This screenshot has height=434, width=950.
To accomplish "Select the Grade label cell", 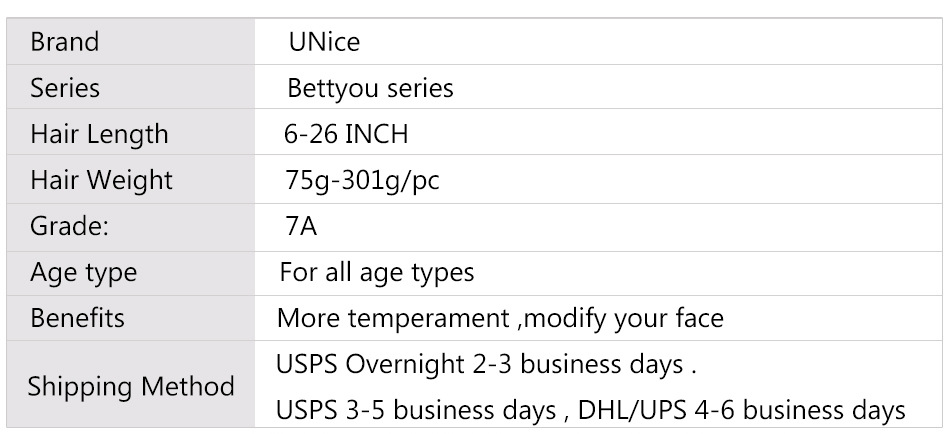I will pos(69,226).
